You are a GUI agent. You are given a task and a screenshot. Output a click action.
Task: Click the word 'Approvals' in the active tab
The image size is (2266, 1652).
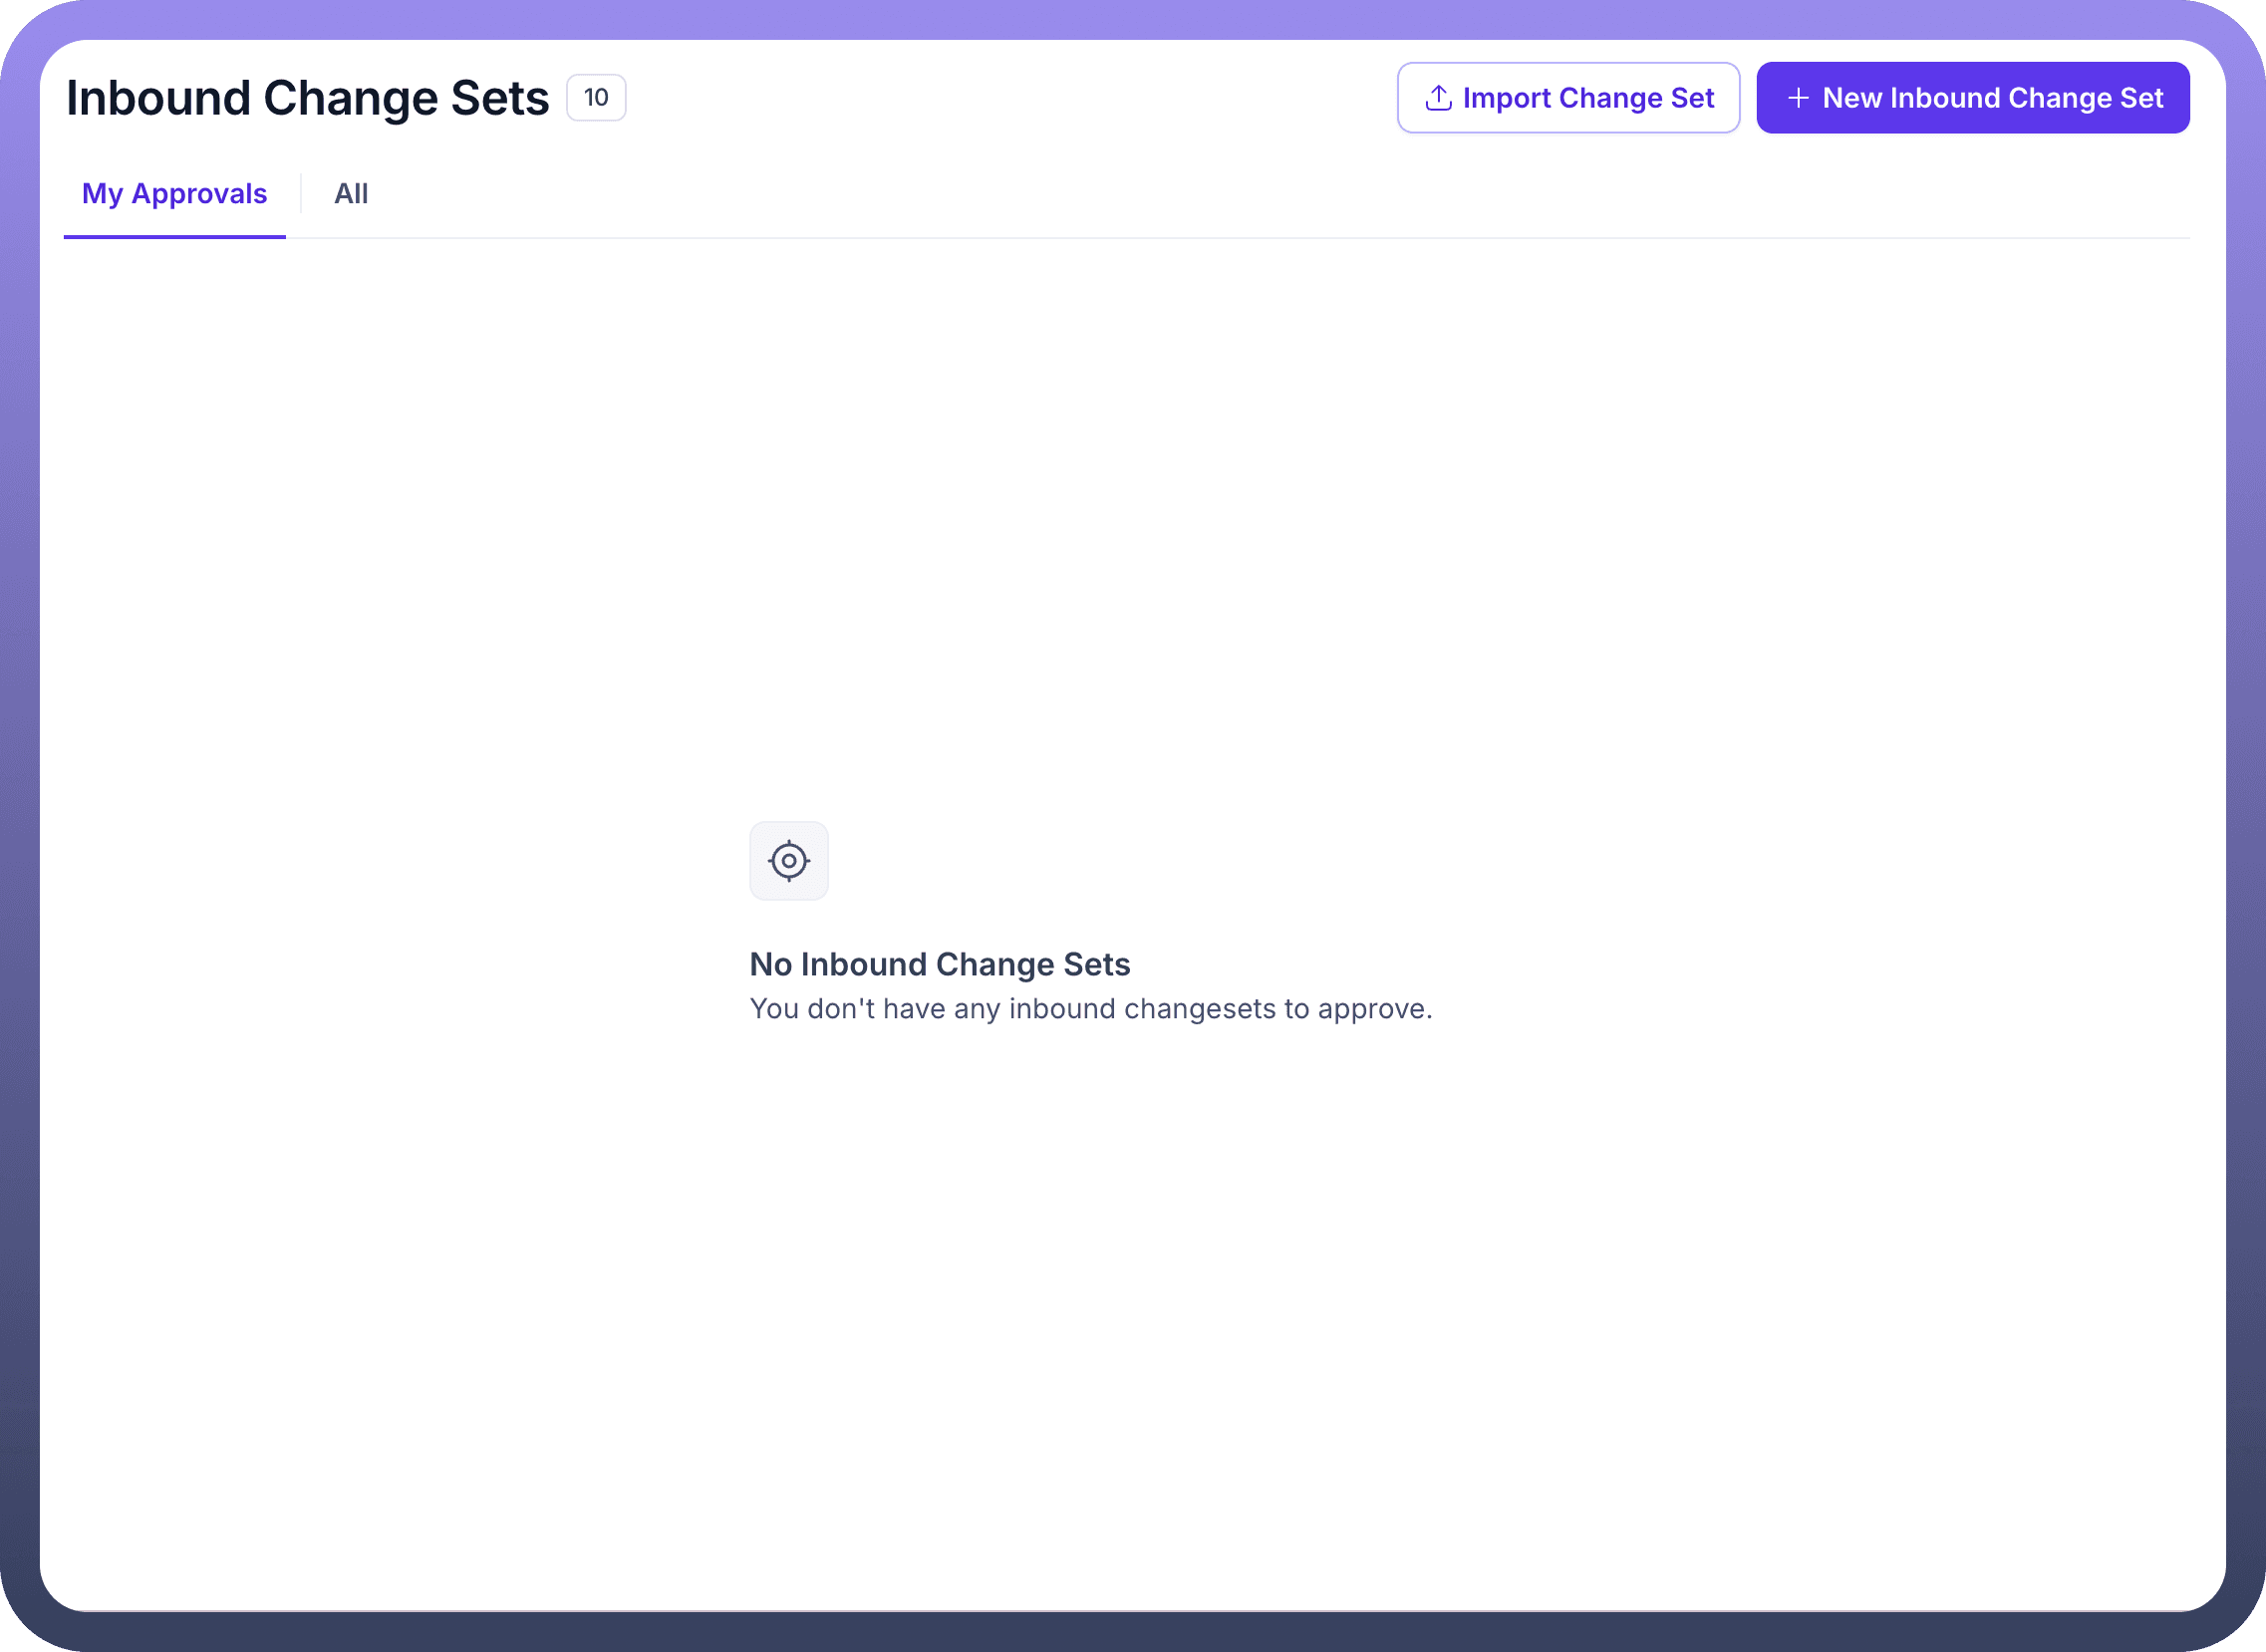click(x=199, y=194)
